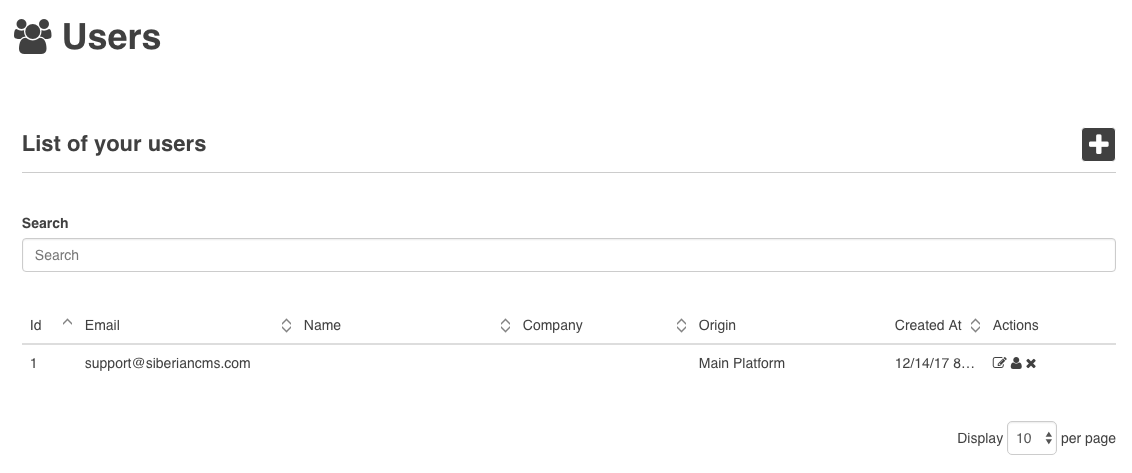Click the sort arrow next to Id
This screenshot has height=473, width=1132.
click(67, 323)
